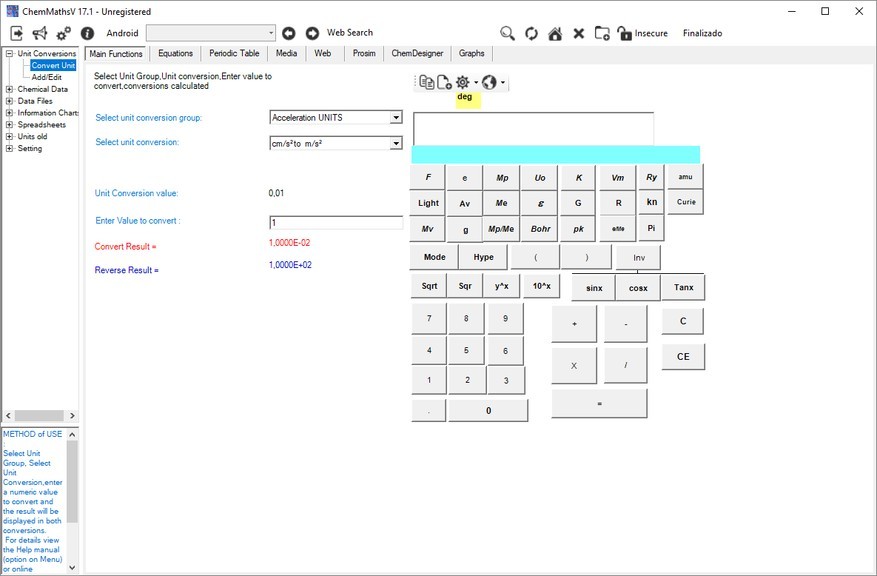Click the C clear button
The width and height of the screenshot is (877, 576).
click(x=682, y=322)
